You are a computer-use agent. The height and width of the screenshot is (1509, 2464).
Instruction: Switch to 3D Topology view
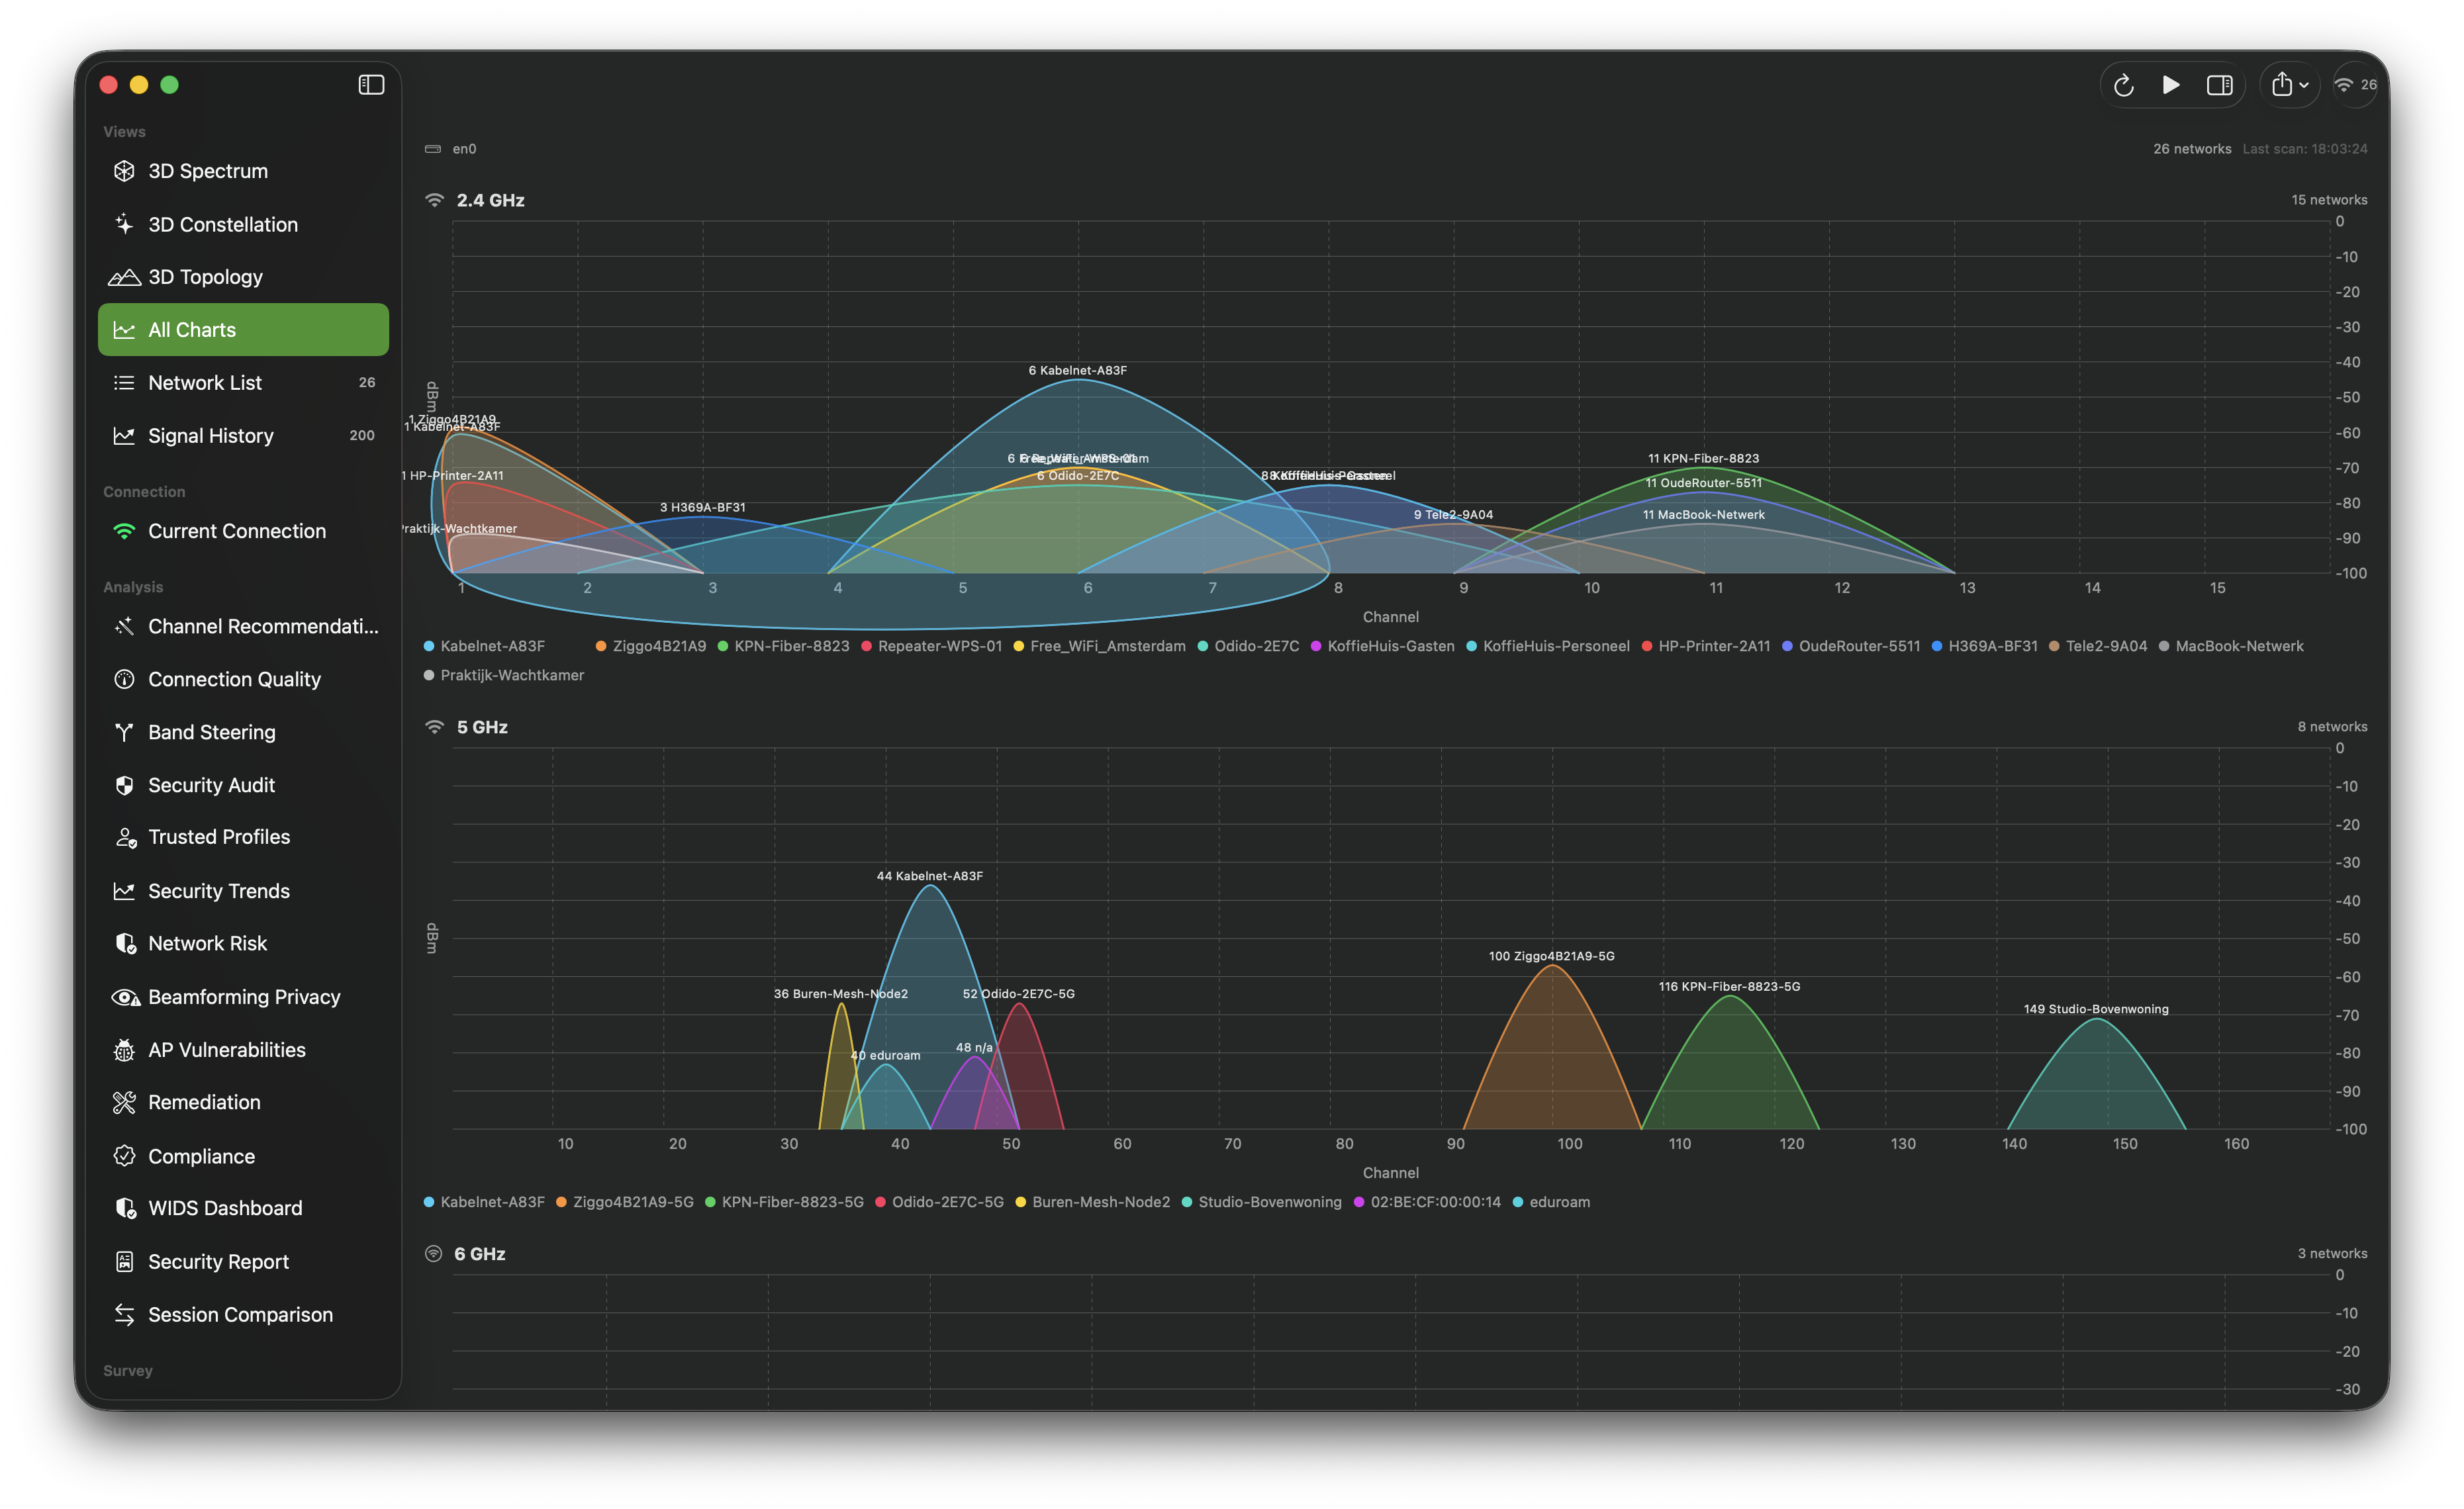click(x=243, y=277)
